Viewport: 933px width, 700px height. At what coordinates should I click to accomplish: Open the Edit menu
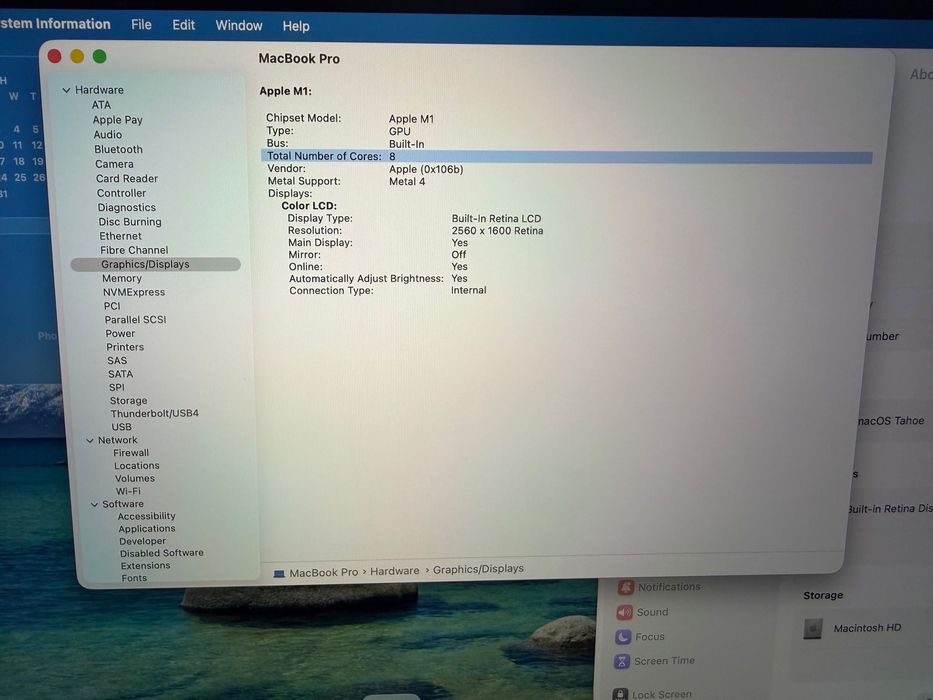coord(183,25)
